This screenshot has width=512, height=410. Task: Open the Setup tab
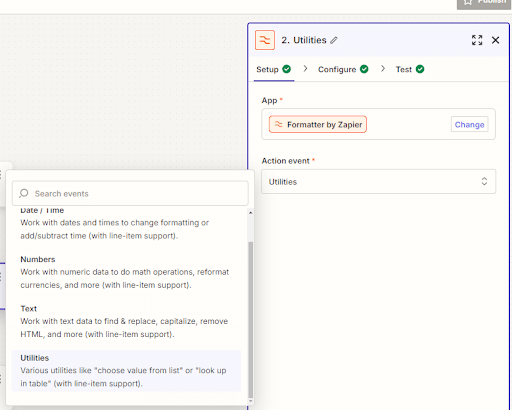pyautogui.click(x=274, y=69)
